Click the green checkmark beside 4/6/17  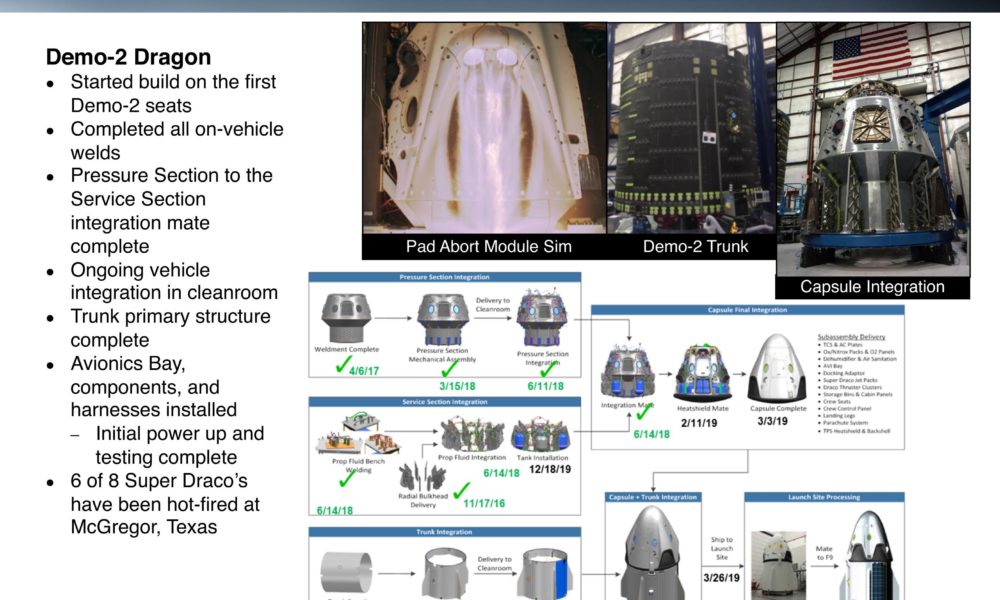(343, 364)
